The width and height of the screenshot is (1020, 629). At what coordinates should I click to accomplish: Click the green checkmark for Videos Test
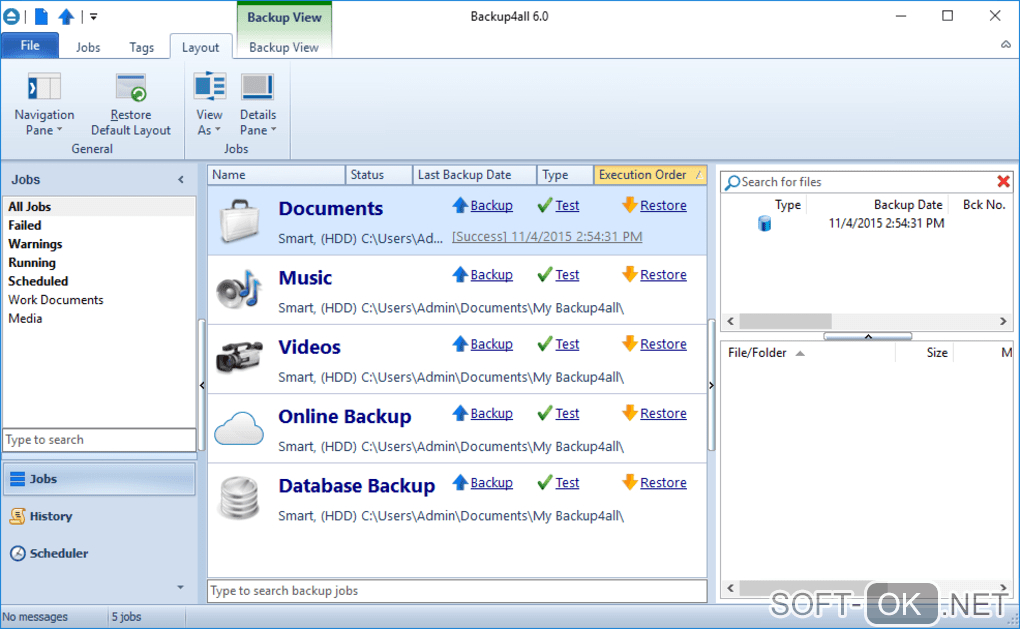click(544, 344)
